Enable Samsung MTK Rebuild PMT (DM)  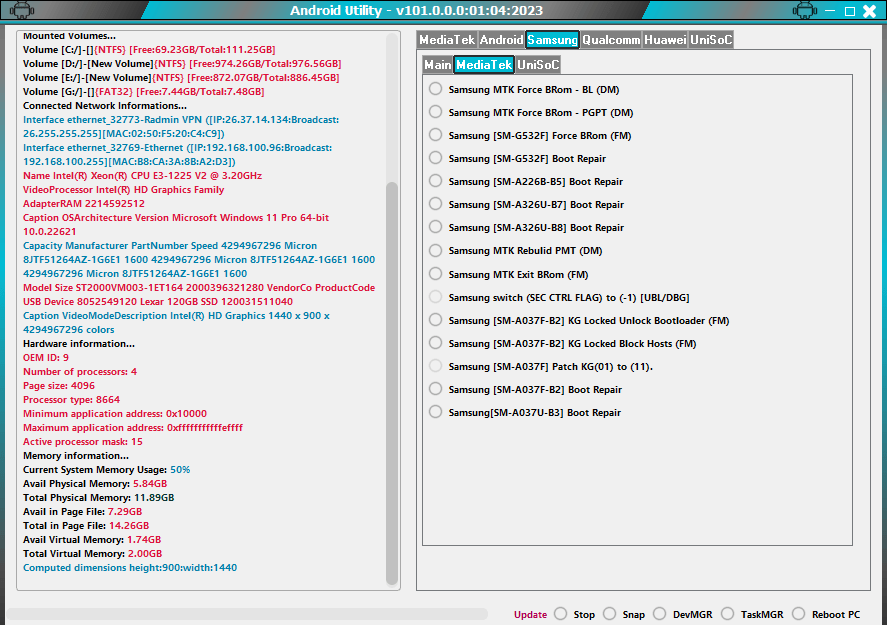pyautogui.click(x=435, y=251)
